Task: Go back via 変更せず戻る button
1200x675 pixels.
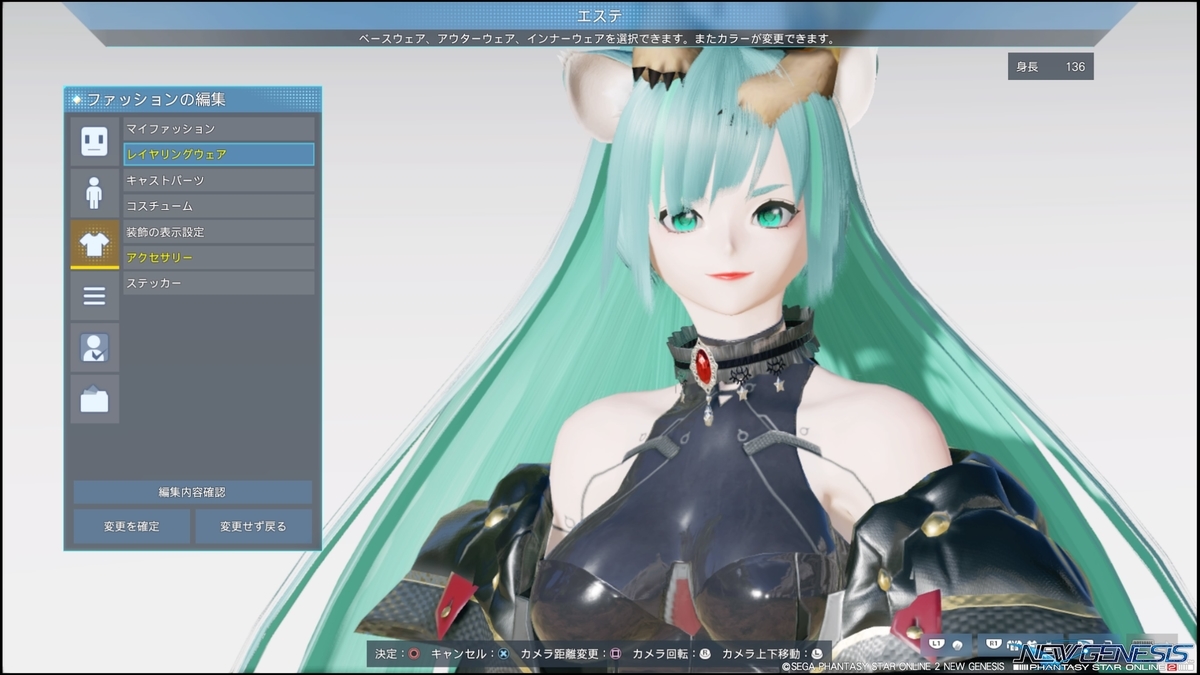Action: pyautogui.click(x=253, y=526)
